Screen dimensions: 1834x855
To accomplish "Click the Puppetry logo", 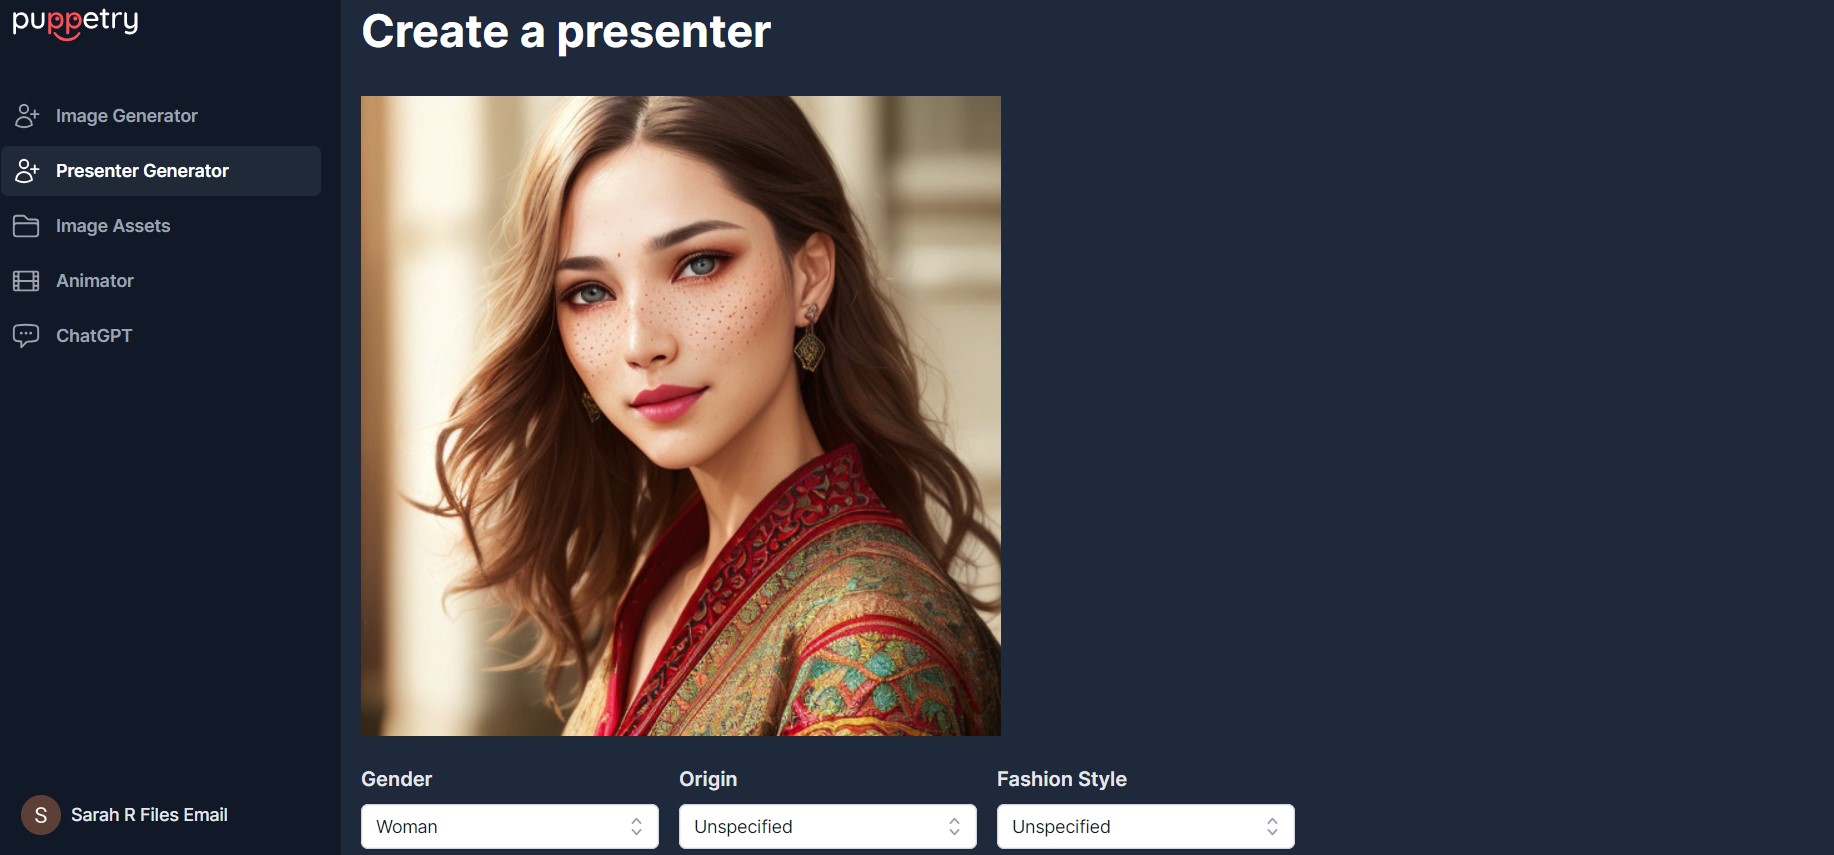I will click(x=75, y=22).
